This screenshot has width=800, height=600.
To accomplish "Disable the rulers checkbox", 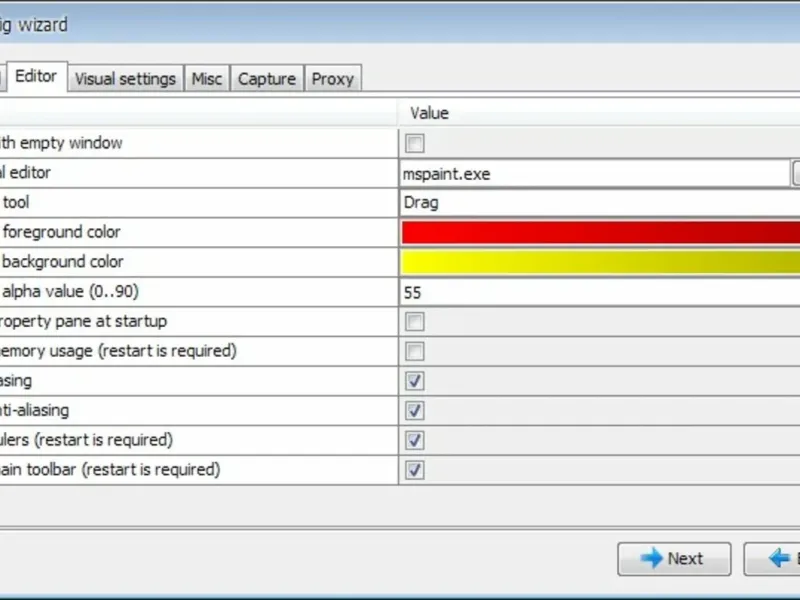I will pos(415,441).
